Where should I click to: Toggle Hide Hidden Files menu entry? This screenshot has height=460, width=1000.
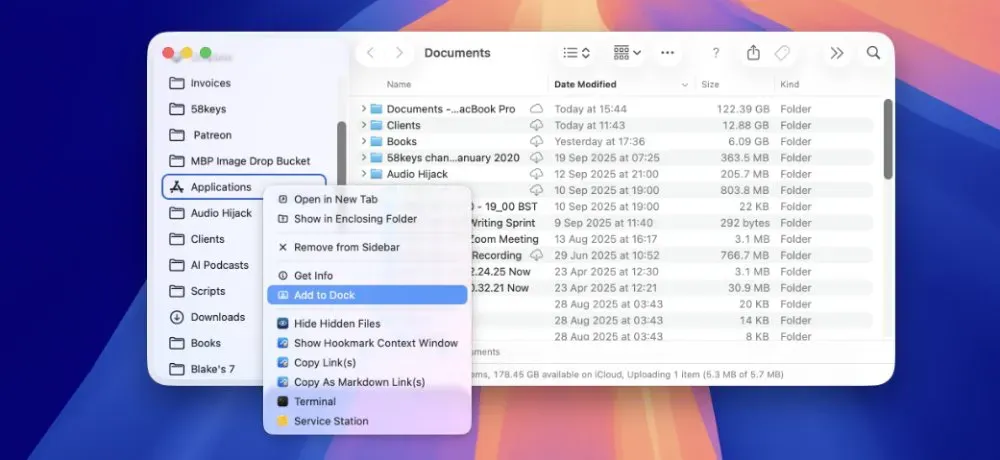337,324
